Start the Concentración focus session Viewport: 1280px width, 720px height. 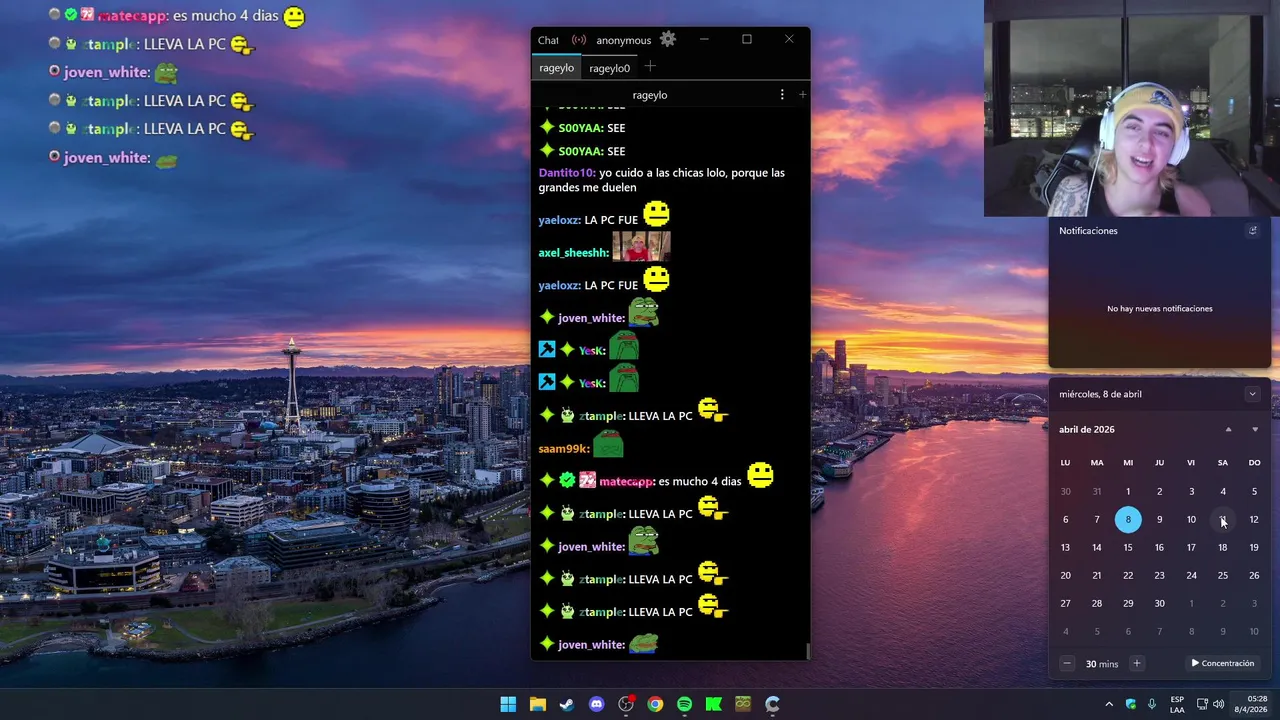click(1222, 663)
